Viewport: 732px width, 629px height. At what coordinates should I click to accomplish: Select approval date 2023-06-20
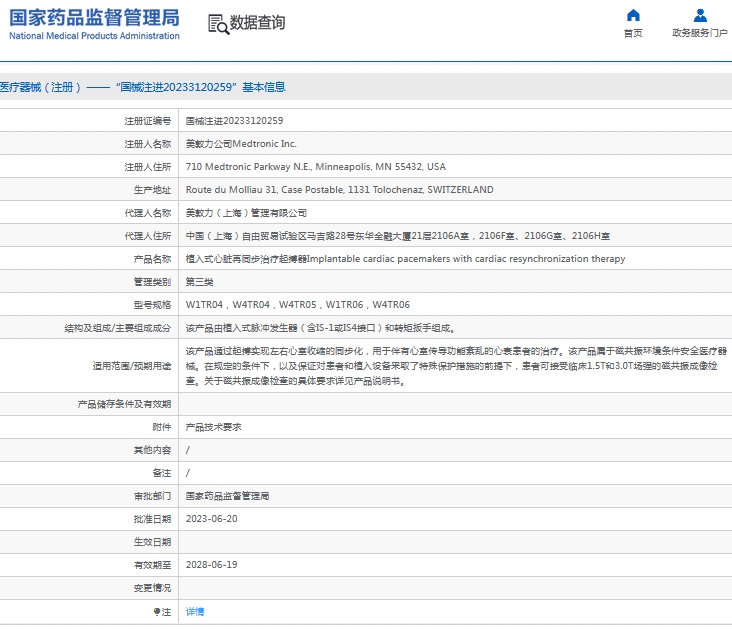[x=211, y=519]
